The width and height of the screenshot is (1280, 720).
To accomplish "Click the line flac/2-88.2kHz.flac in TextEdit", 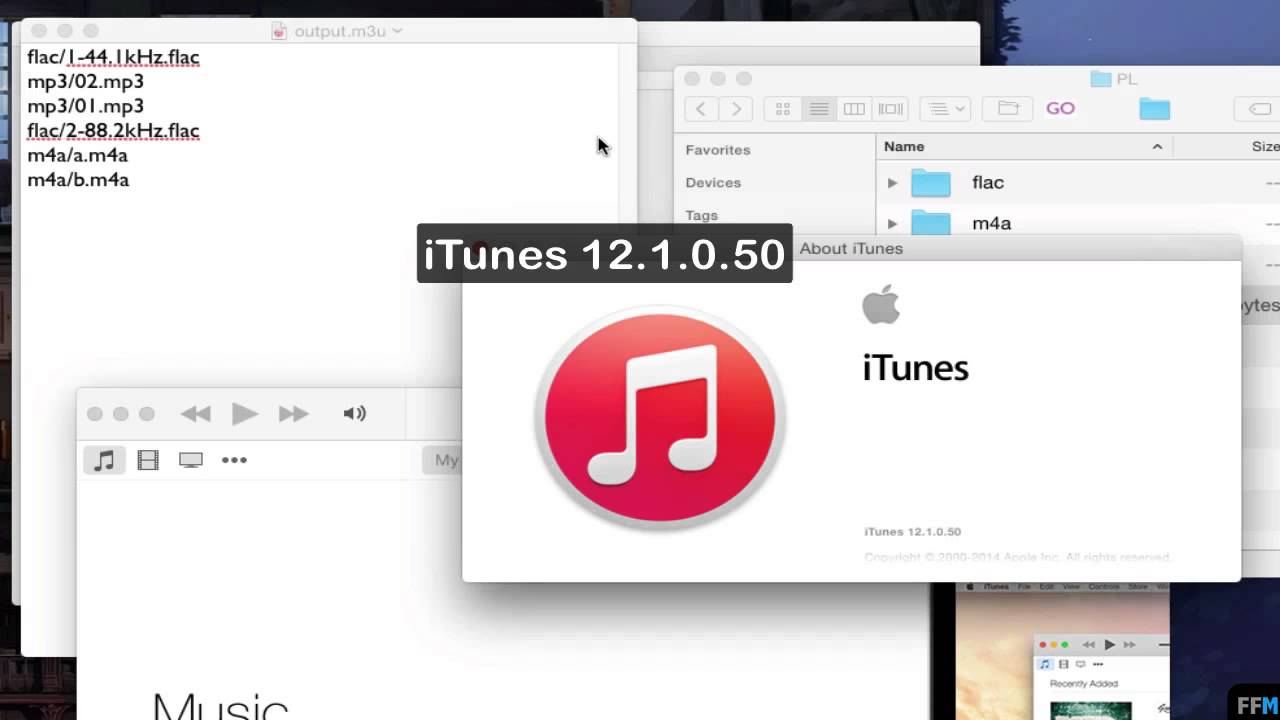I will pos(113,130).
